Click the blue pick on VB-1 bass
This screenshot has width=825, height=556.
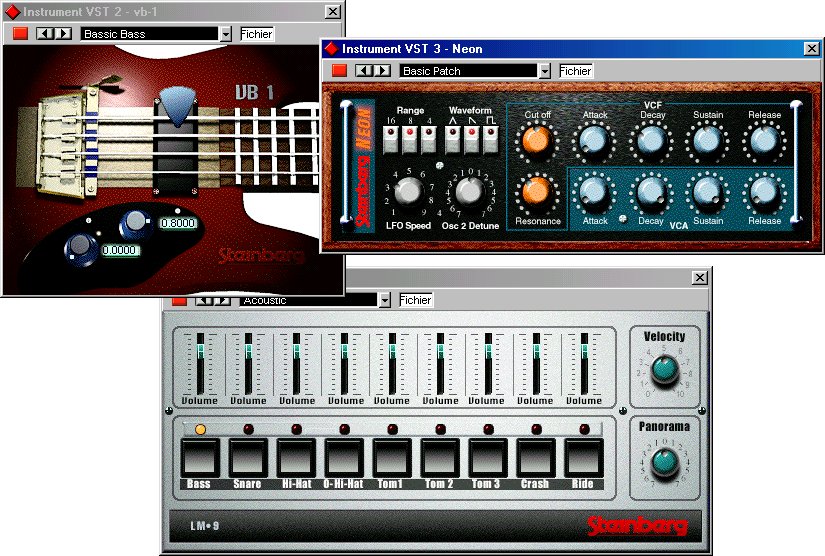click(177, 106)
